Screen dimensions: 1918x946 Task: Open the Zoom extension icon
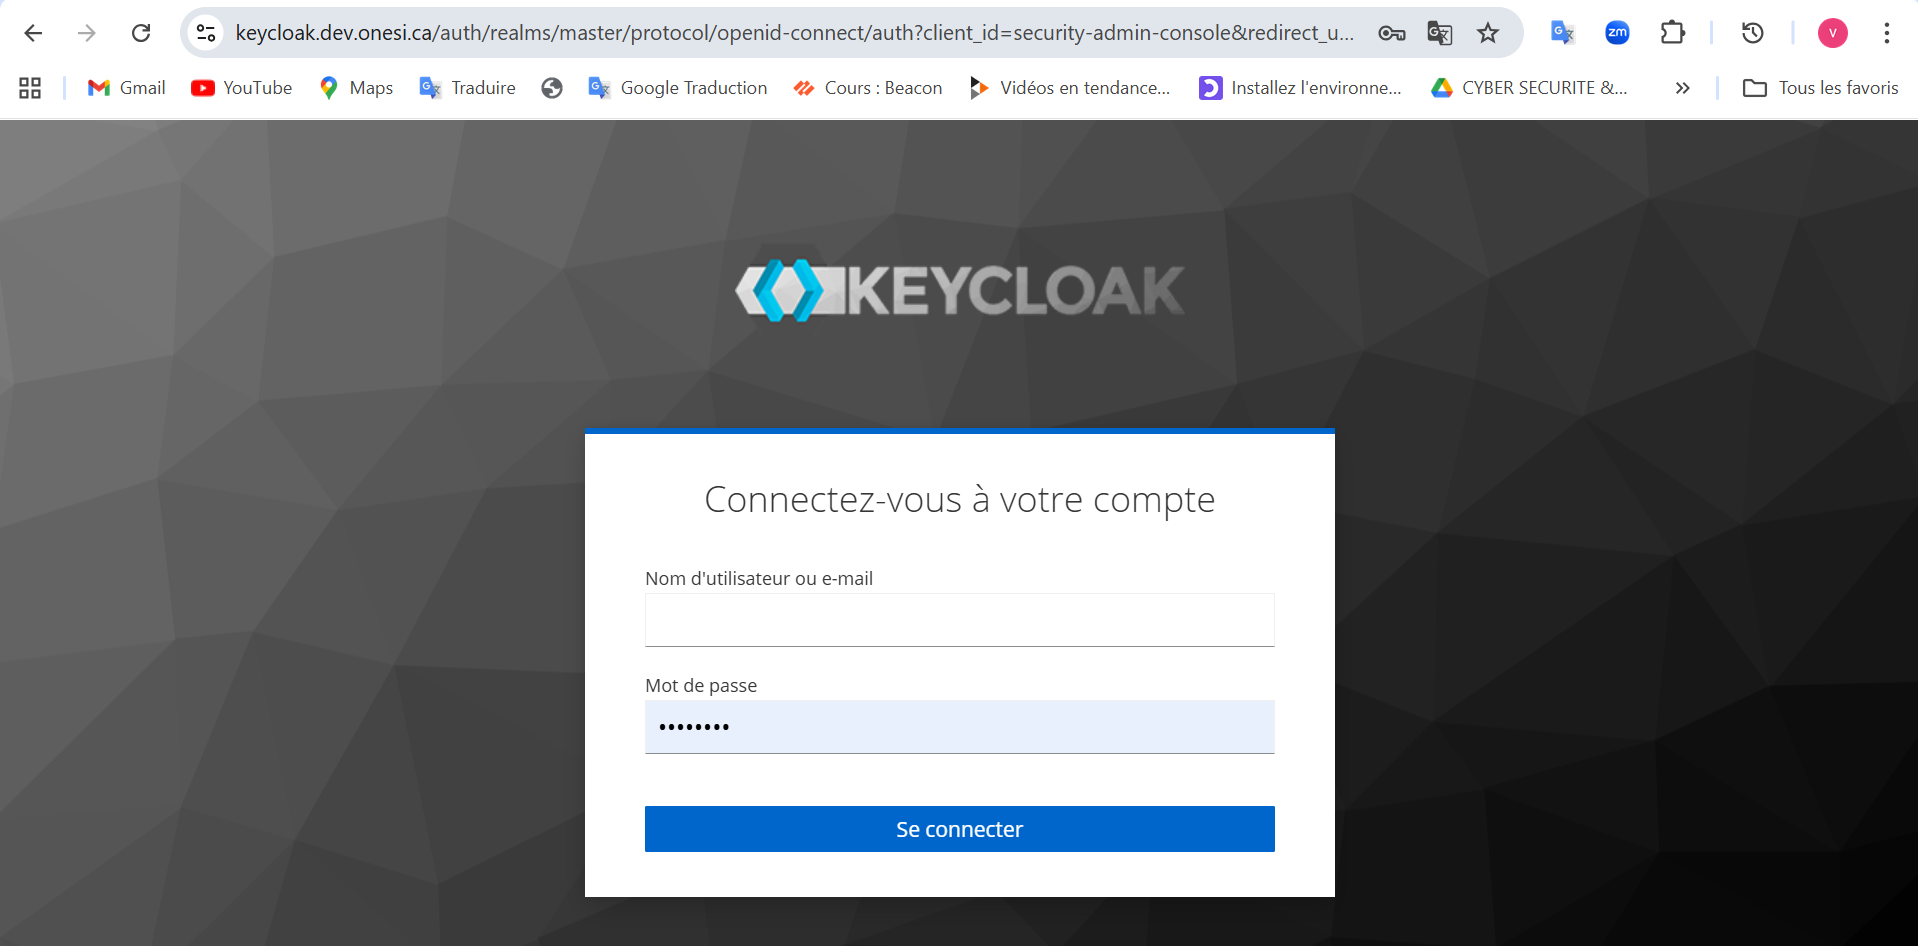pyautogui.click(x=1616, y=33)
